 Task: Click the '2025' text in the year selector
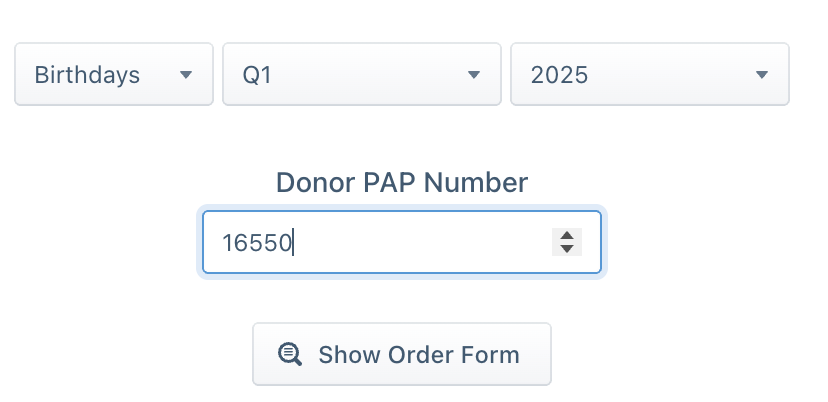coord(559,75)
